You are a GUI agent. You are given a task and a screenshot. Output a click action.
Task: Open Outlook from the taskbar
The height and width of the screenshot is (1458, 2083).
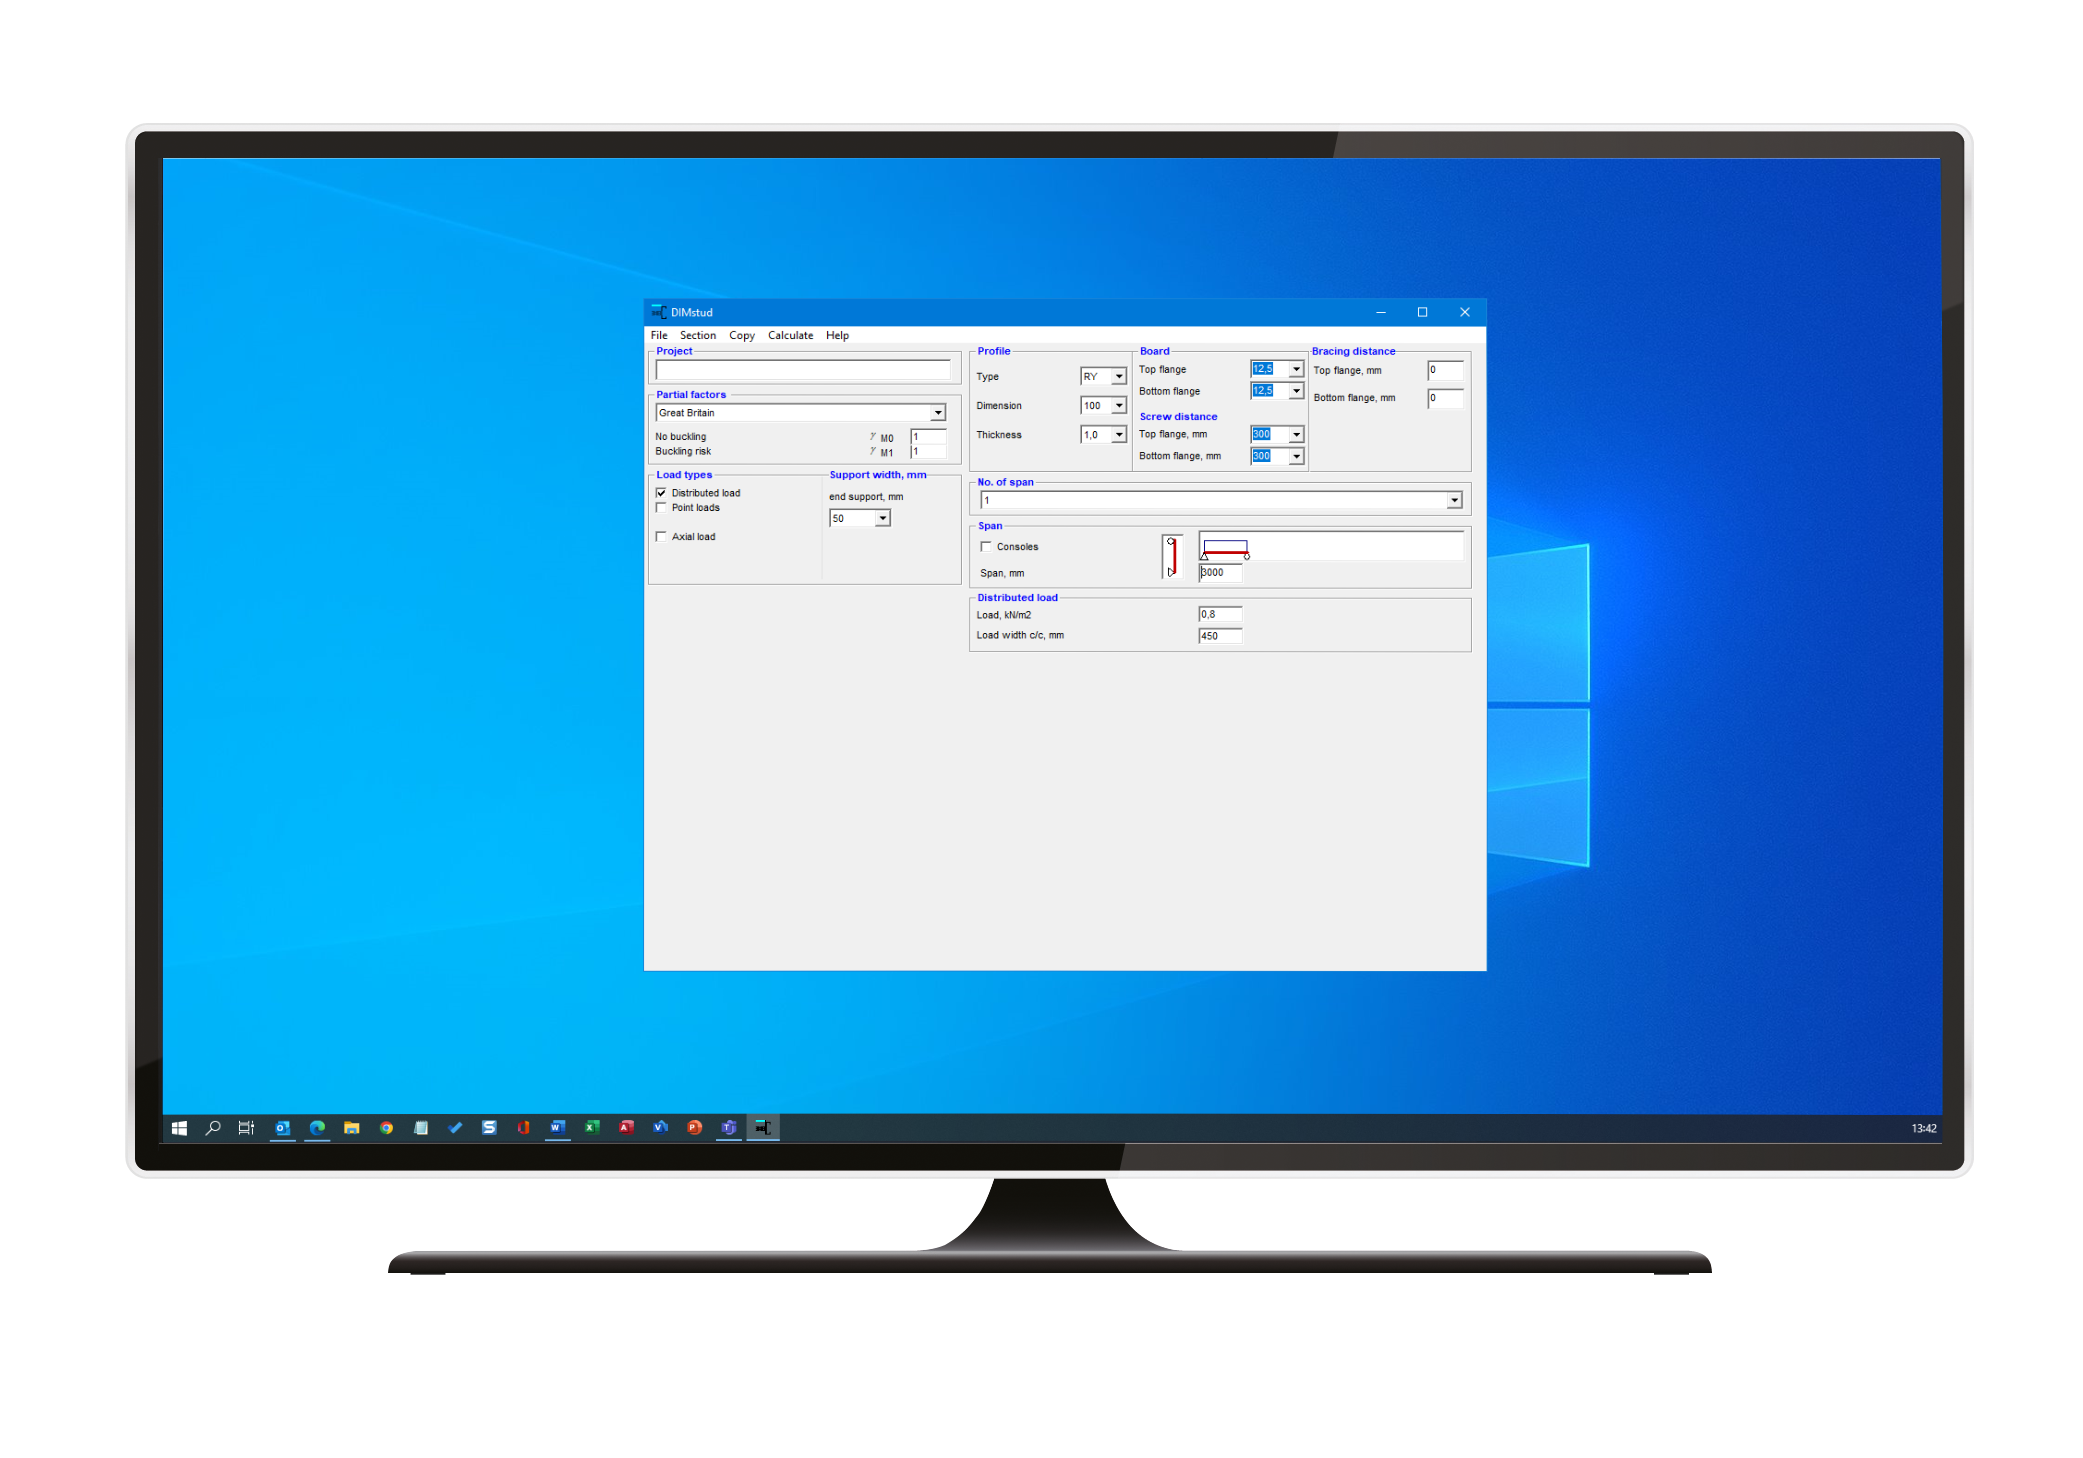(283, 1128)
